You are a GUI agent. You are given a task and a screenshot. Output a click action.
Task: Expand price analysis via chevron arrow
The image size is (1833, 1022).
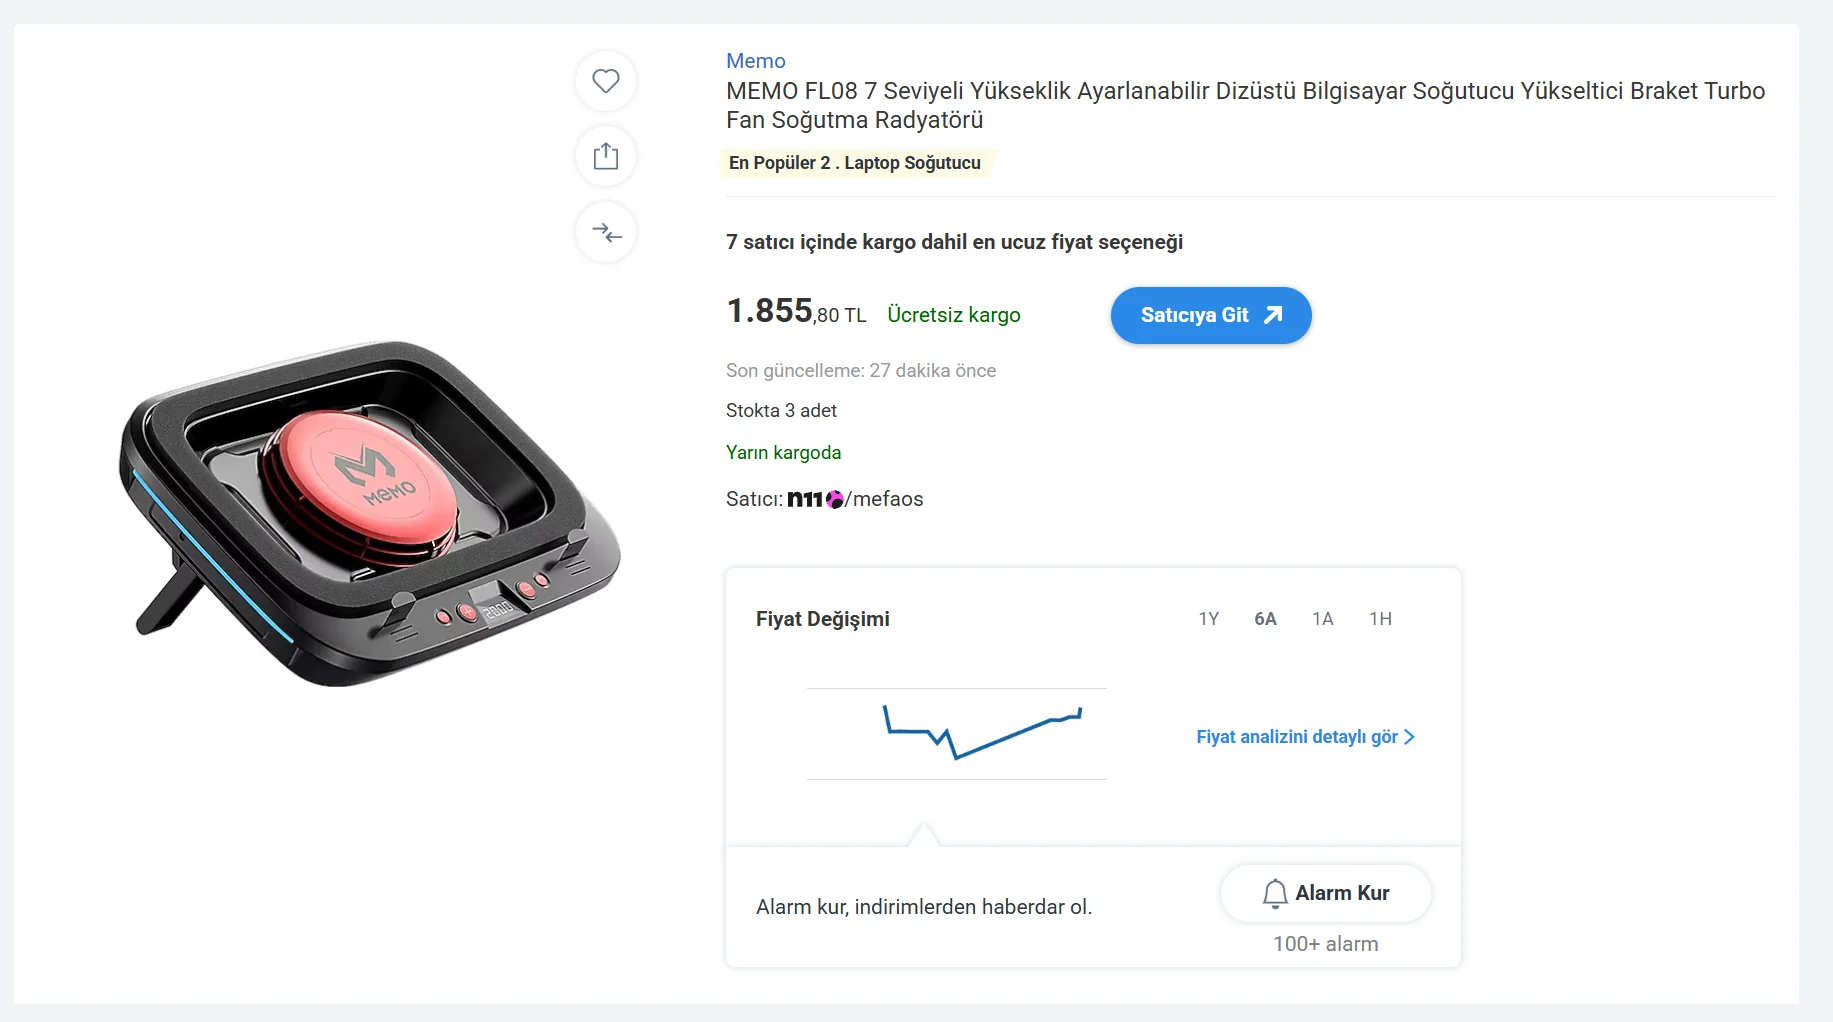point(1410,737)
